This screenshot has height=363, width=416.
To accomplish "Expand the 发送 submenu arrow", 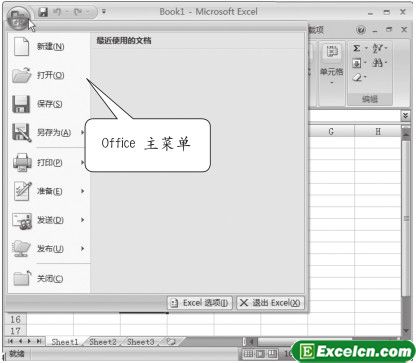I will [x=82, y=220].
